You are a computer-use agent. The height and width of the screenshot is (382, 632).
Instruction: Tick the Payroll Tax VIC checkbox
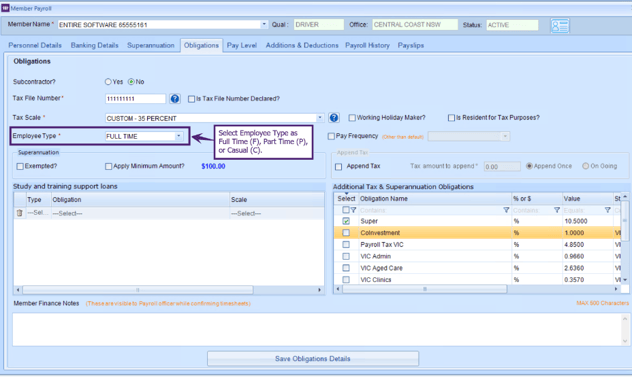(x=346, y=245)
